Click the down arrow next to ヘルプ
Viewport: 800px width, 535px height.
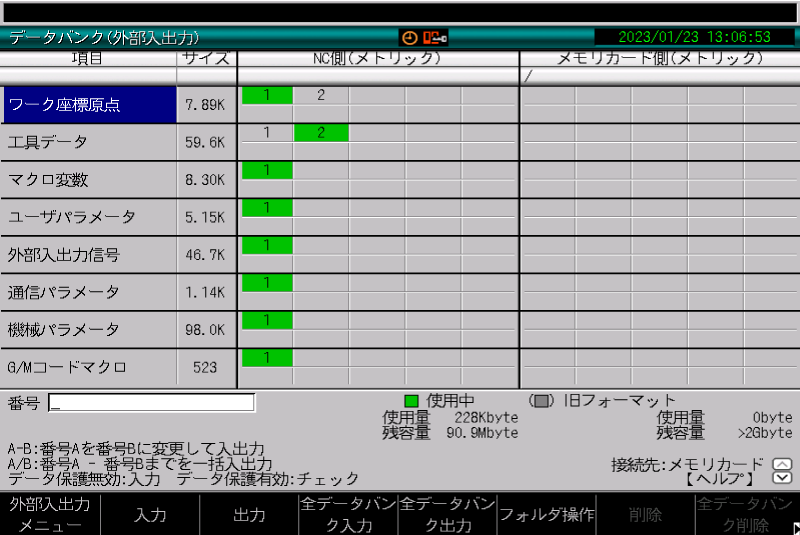click(x=782, y=478)
